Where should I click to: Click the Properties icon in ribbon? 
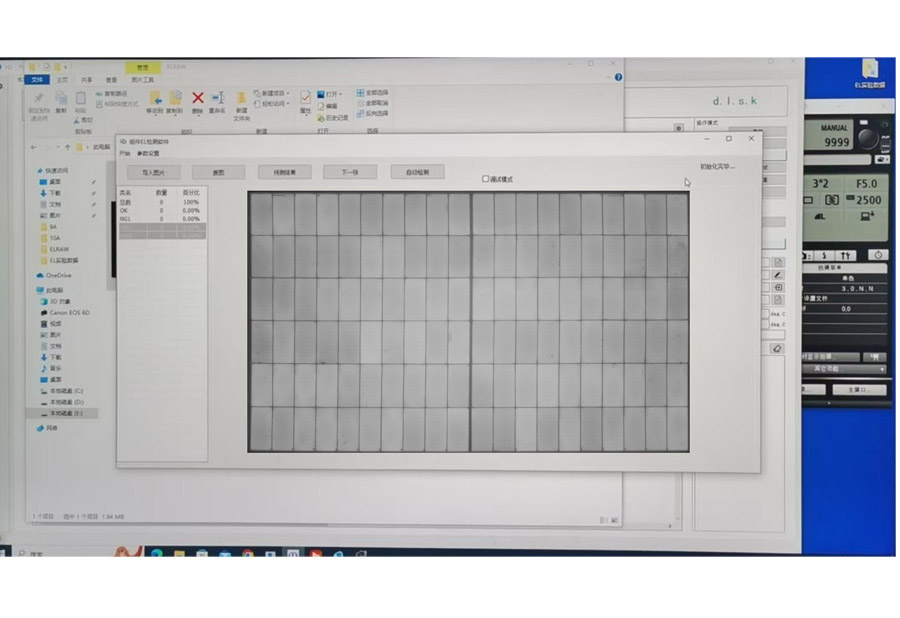point(306,98)
